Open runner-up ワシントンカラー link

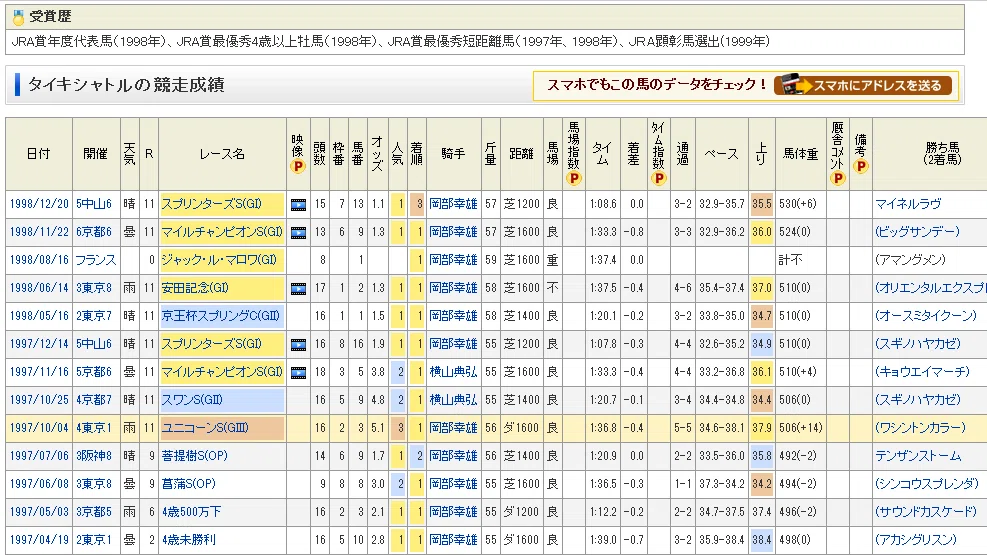(920, 428)
